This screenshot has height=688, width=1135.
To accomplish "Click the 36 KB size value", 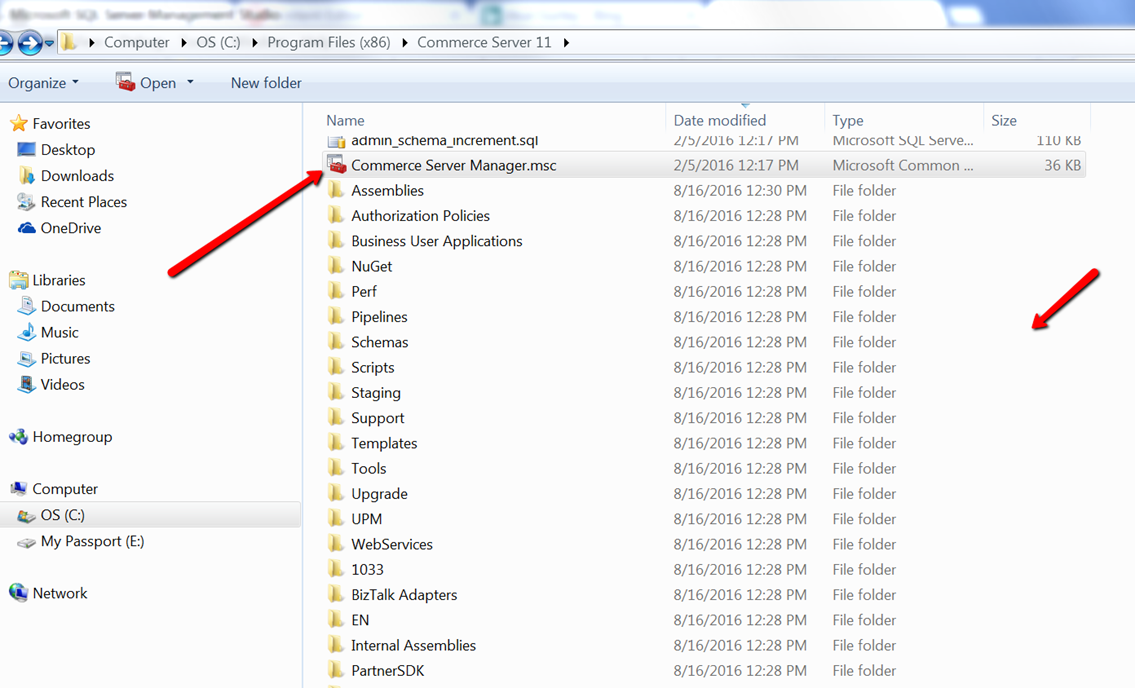I will [1062, 165].
